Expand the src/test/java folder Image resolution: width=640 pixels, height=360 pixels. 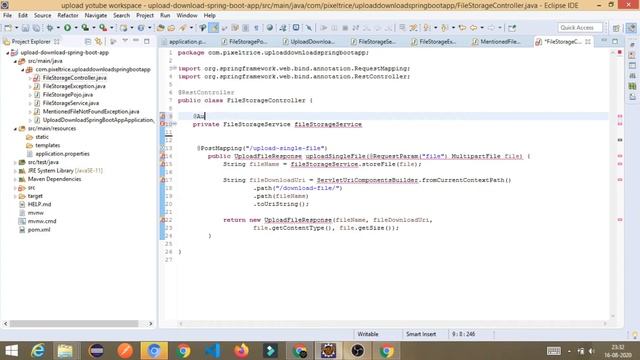[x=16, y=162]
